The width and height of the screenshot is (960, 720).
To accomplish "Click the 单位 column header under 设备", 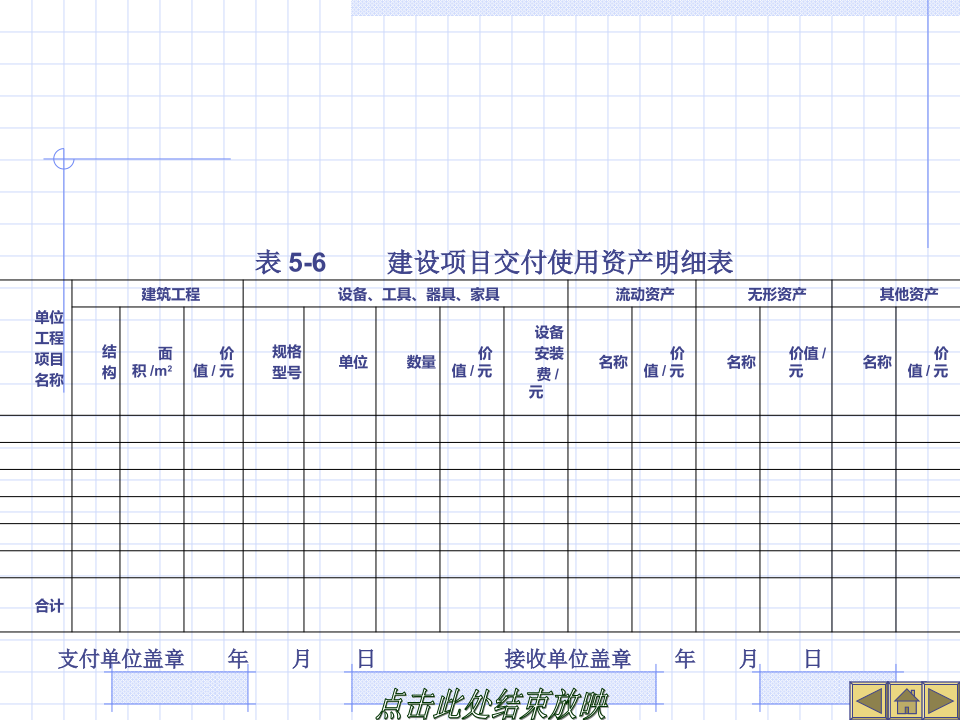I will click(x=353, y=362).
